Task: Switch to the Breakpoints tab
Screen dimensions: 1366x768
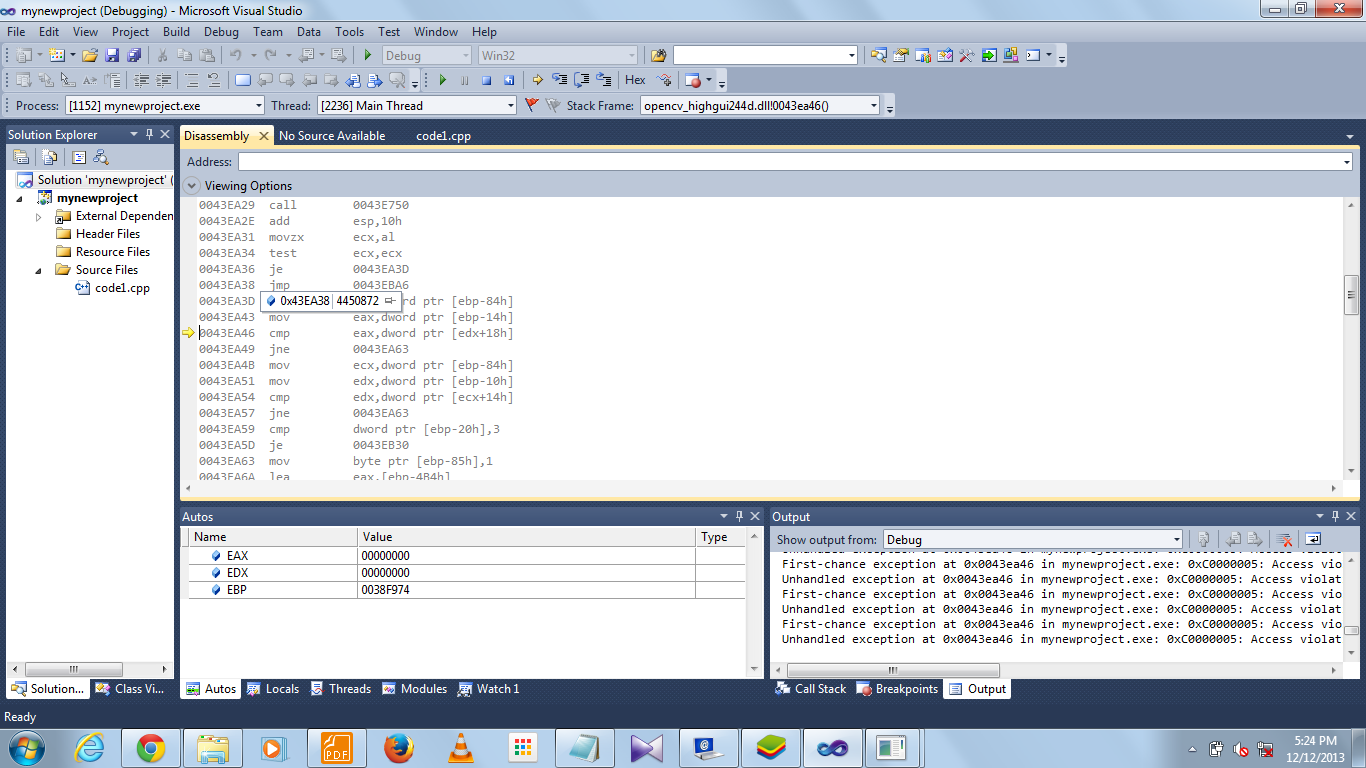Action: tap(898, 689)
